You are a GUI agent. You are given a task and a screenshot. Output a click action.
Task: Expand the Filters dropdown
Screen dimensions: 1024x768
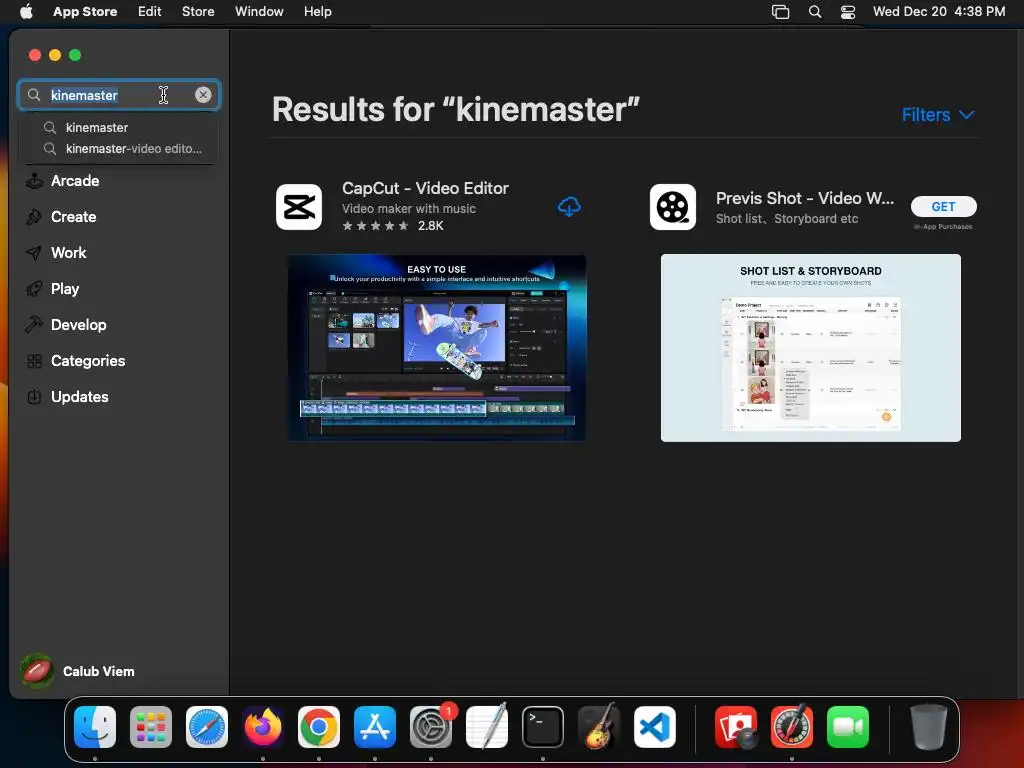[x=938, y=115]
